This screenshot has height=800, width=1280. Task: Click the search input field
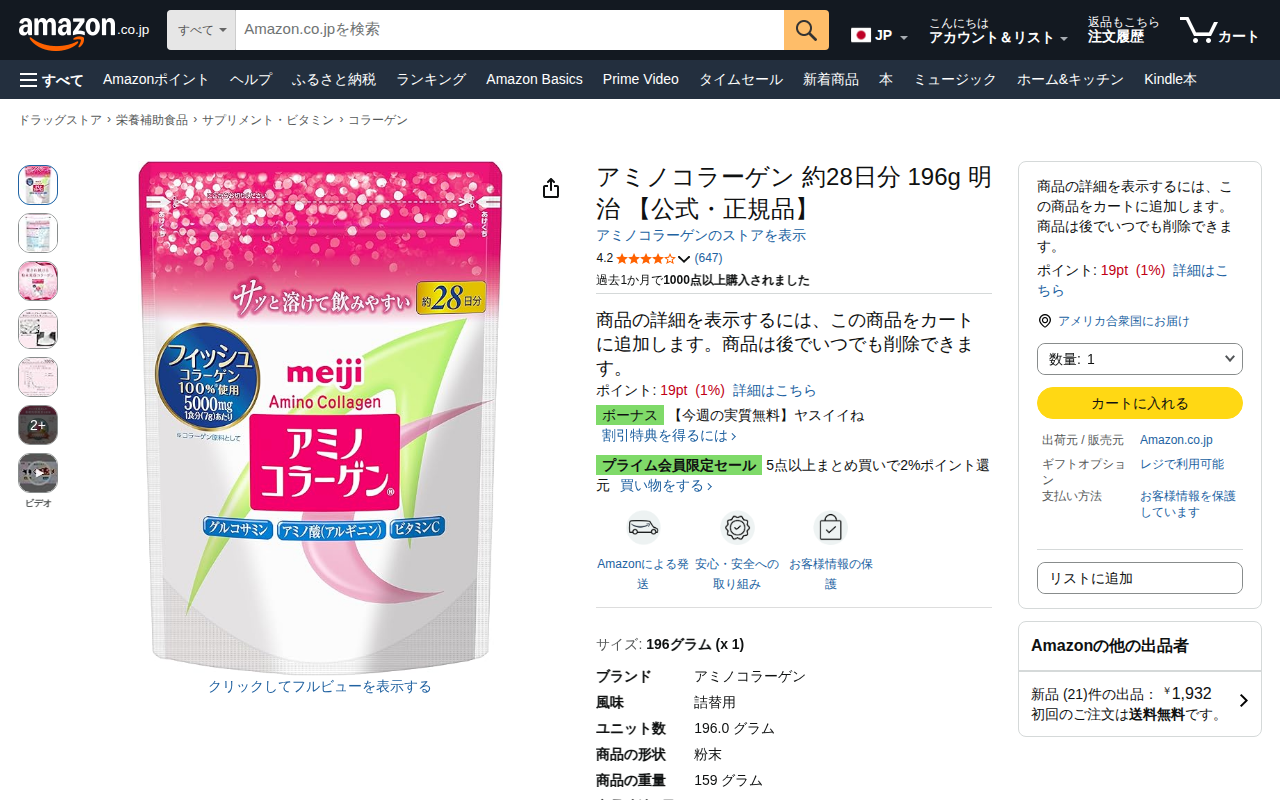point(509,30)
